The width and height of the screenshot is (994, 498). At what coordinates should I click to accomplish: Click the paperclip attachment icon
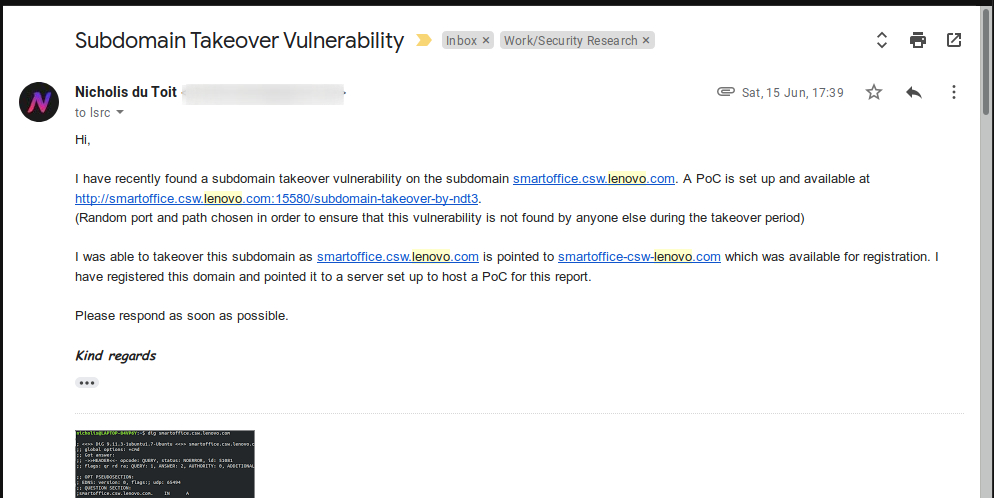[x=725, y=92]
